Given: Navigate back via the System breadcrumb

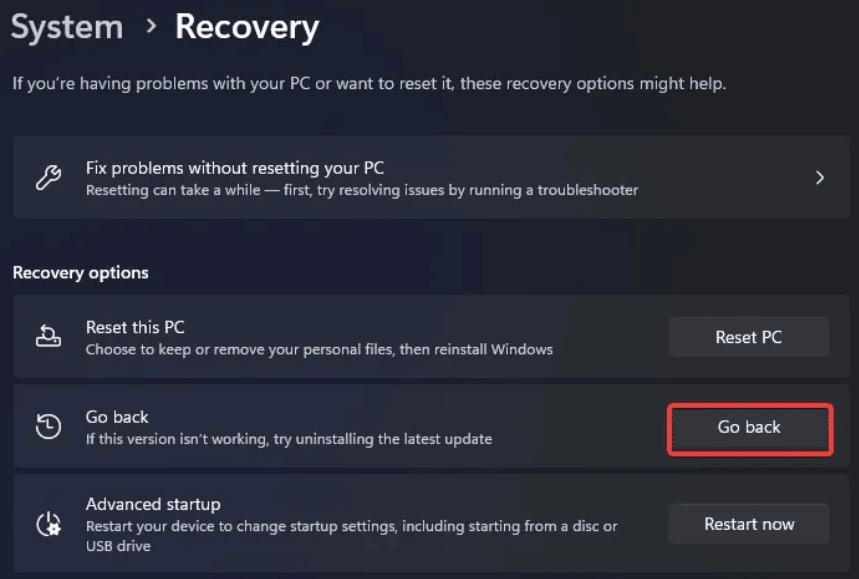Looking at the screenshot, I should [66, 27].
